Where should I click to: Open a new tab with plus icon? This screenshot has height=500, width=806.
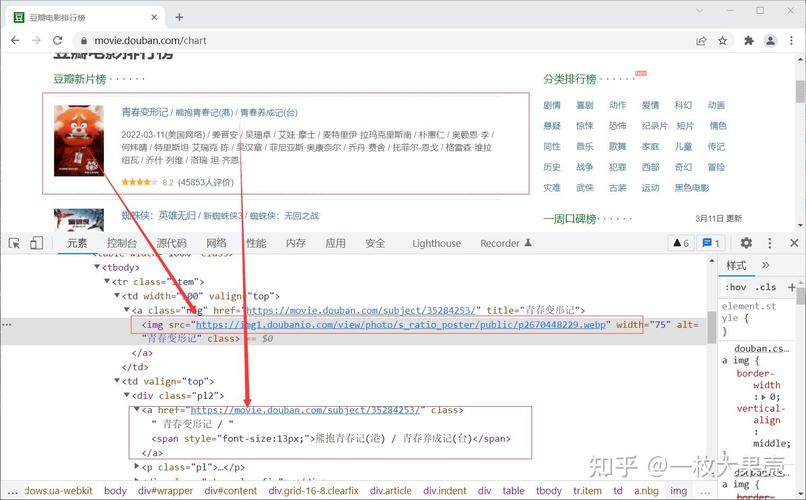click(179, 17)
